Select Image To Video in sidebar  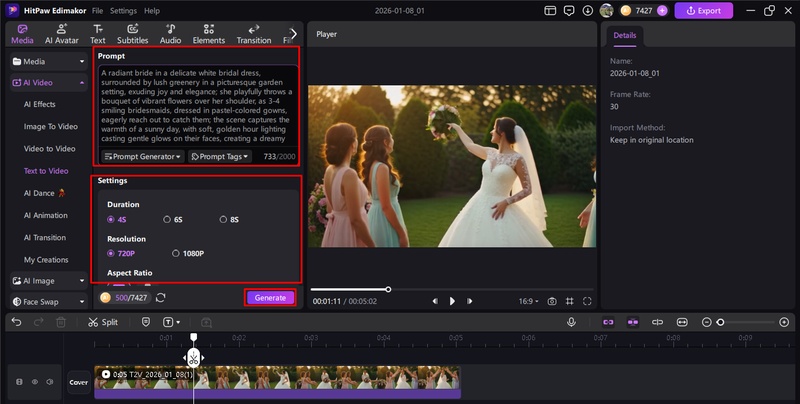click(x=50, y=126)
